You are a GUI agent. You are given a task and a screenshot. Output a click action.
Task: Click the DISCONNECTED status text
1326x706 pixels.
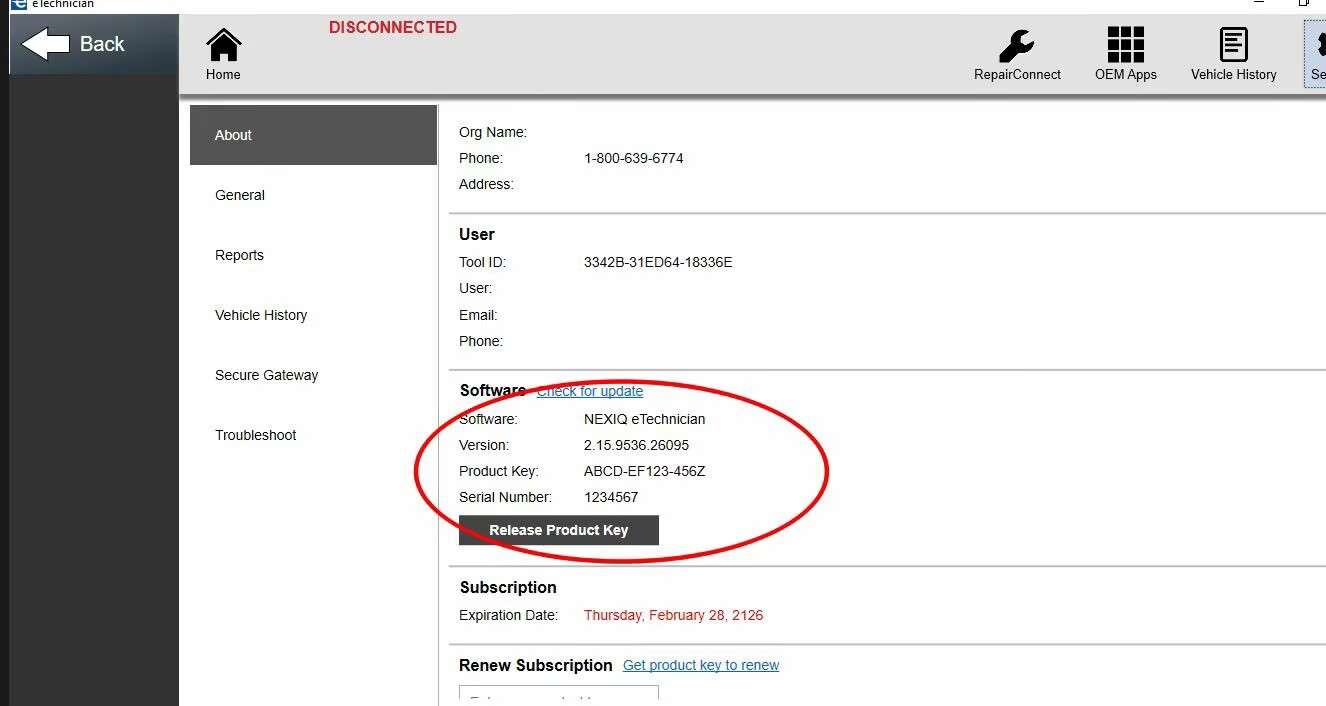(393, 28)
